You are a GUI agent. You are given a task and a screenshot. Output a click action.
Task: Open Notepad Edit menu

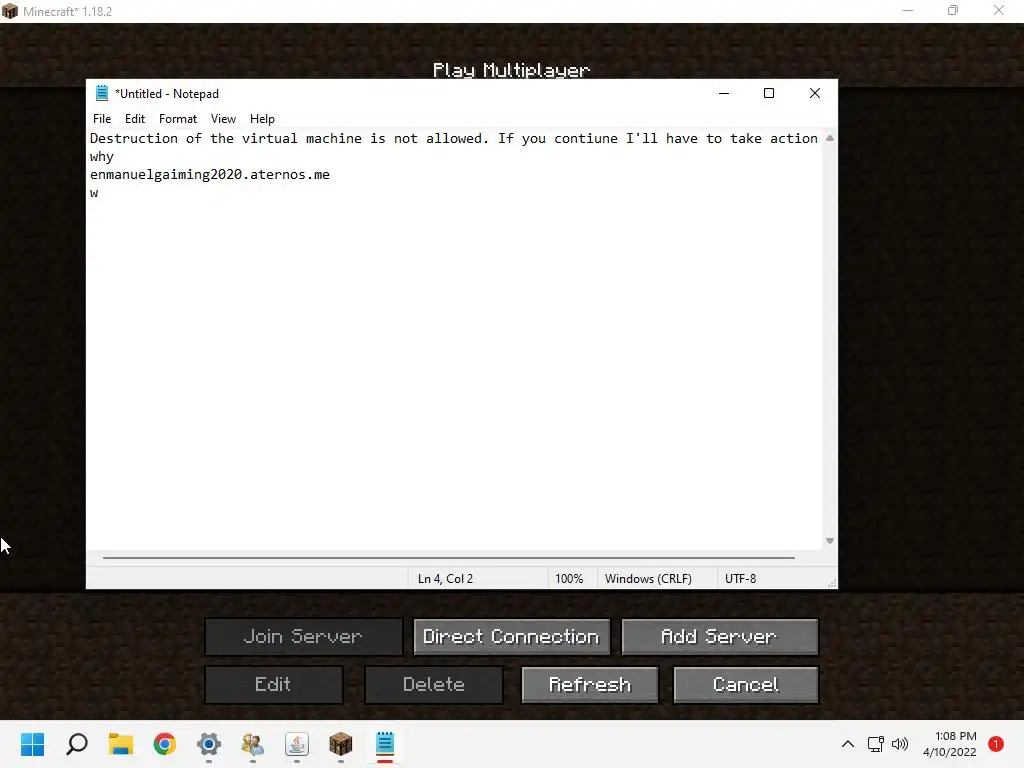tap(135, 119)
